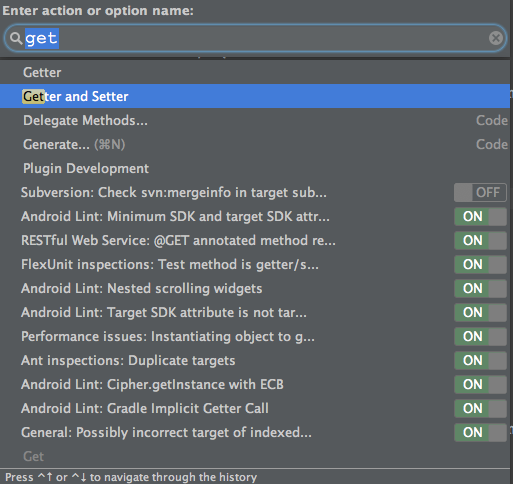Viewport: 513px width, 484px height.
Task: Toggle Subversion svn:mergeinfo check switch
Action: tap(480, 192)
